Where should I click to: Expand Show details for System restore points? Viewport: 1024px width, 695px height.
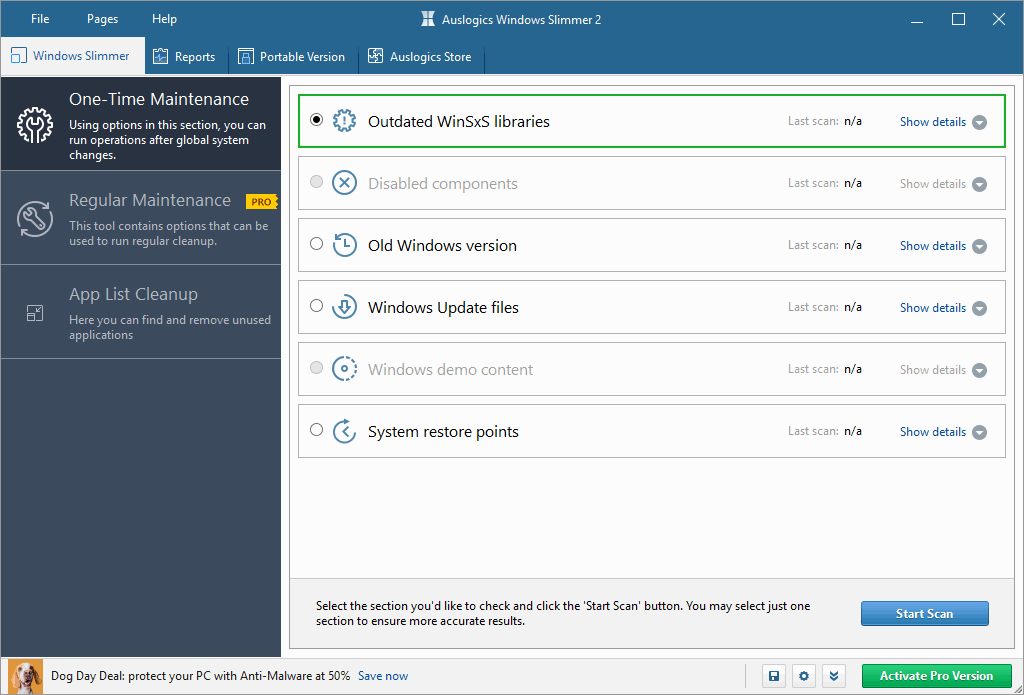pos(942,432)
